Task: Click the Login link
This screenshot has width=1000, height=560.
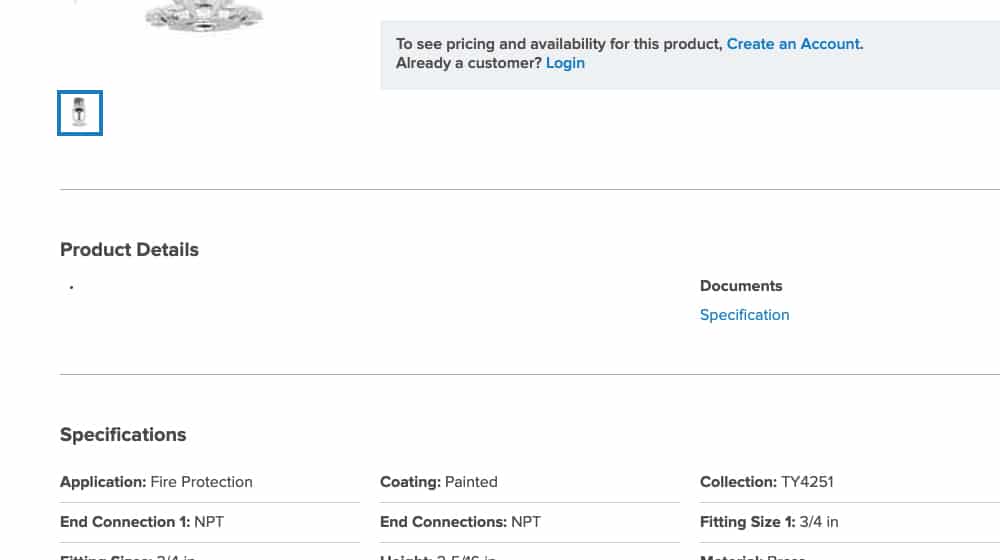Action: pyautogui.click(x=565, y=63)
